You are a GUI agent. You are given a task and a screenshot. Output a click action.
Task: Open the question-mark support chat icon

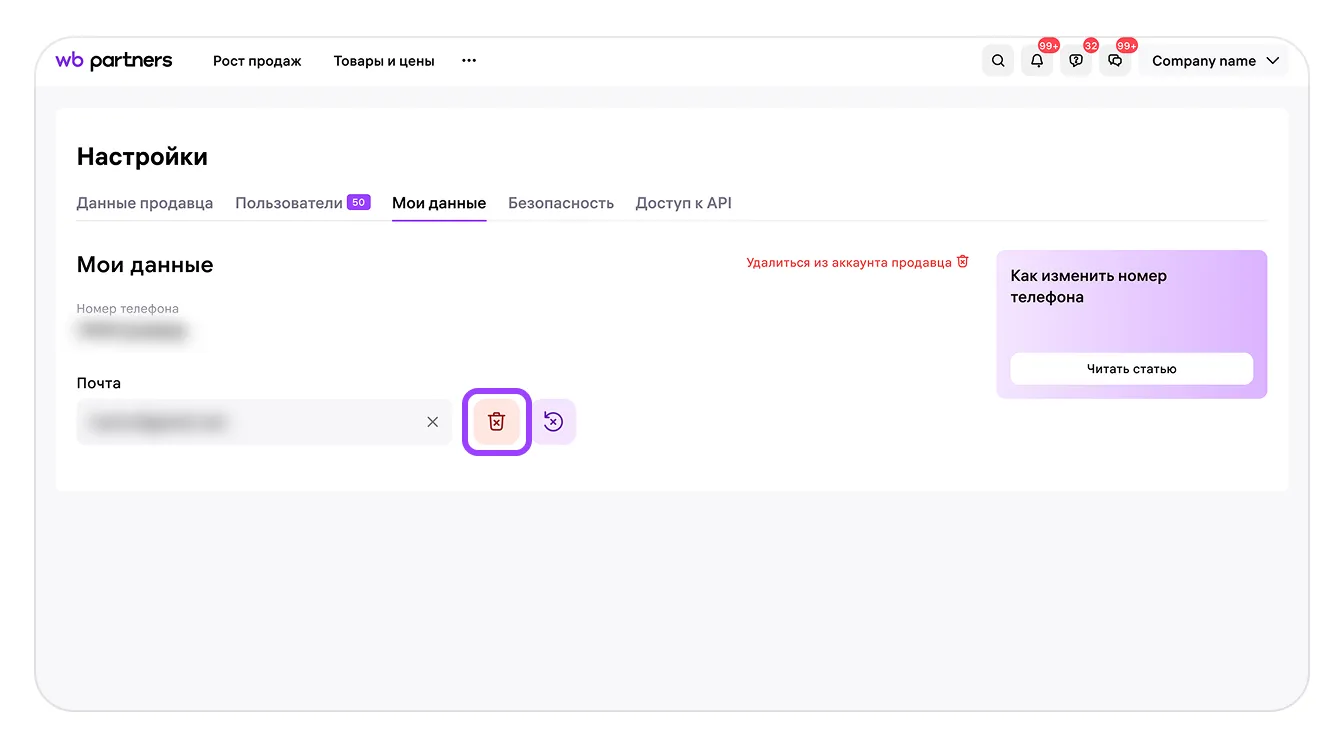coord(1076,61)
